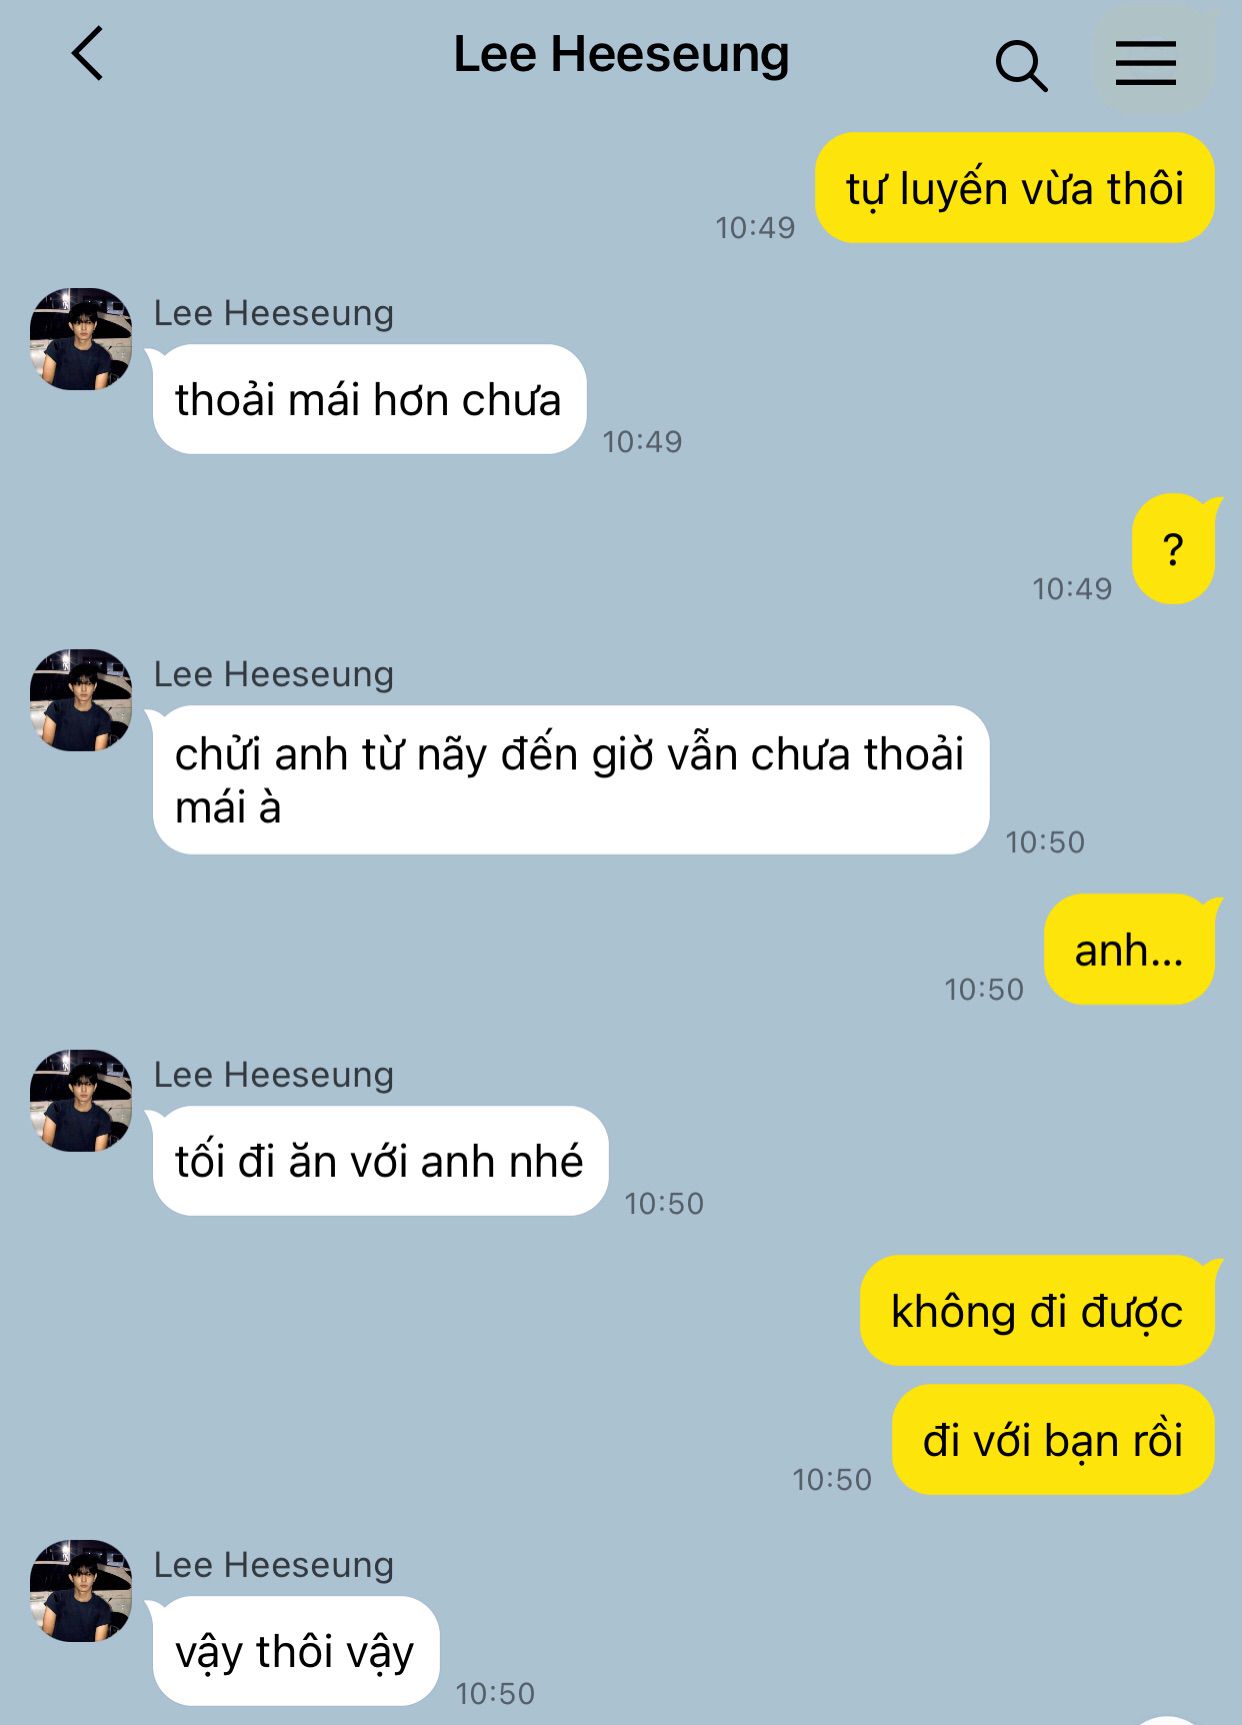Tap the 'vậy thôi vậy' message bubble
Image resolution: width=1242 pixels, height=1725 pixels.
[x=296, y=1651]
